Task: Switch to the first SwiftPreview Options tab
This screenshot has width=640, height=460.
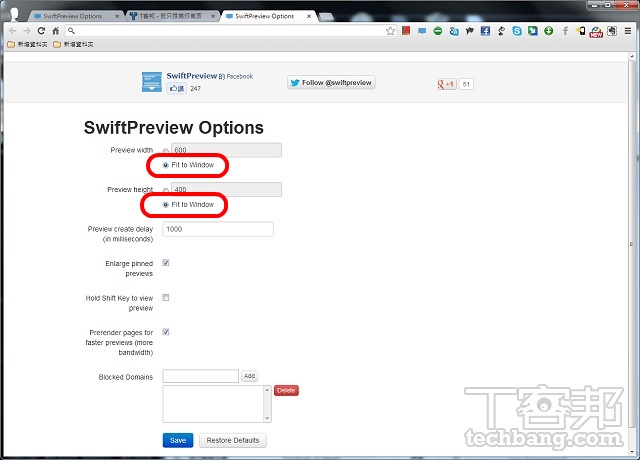Action: (x=73, y=16)
